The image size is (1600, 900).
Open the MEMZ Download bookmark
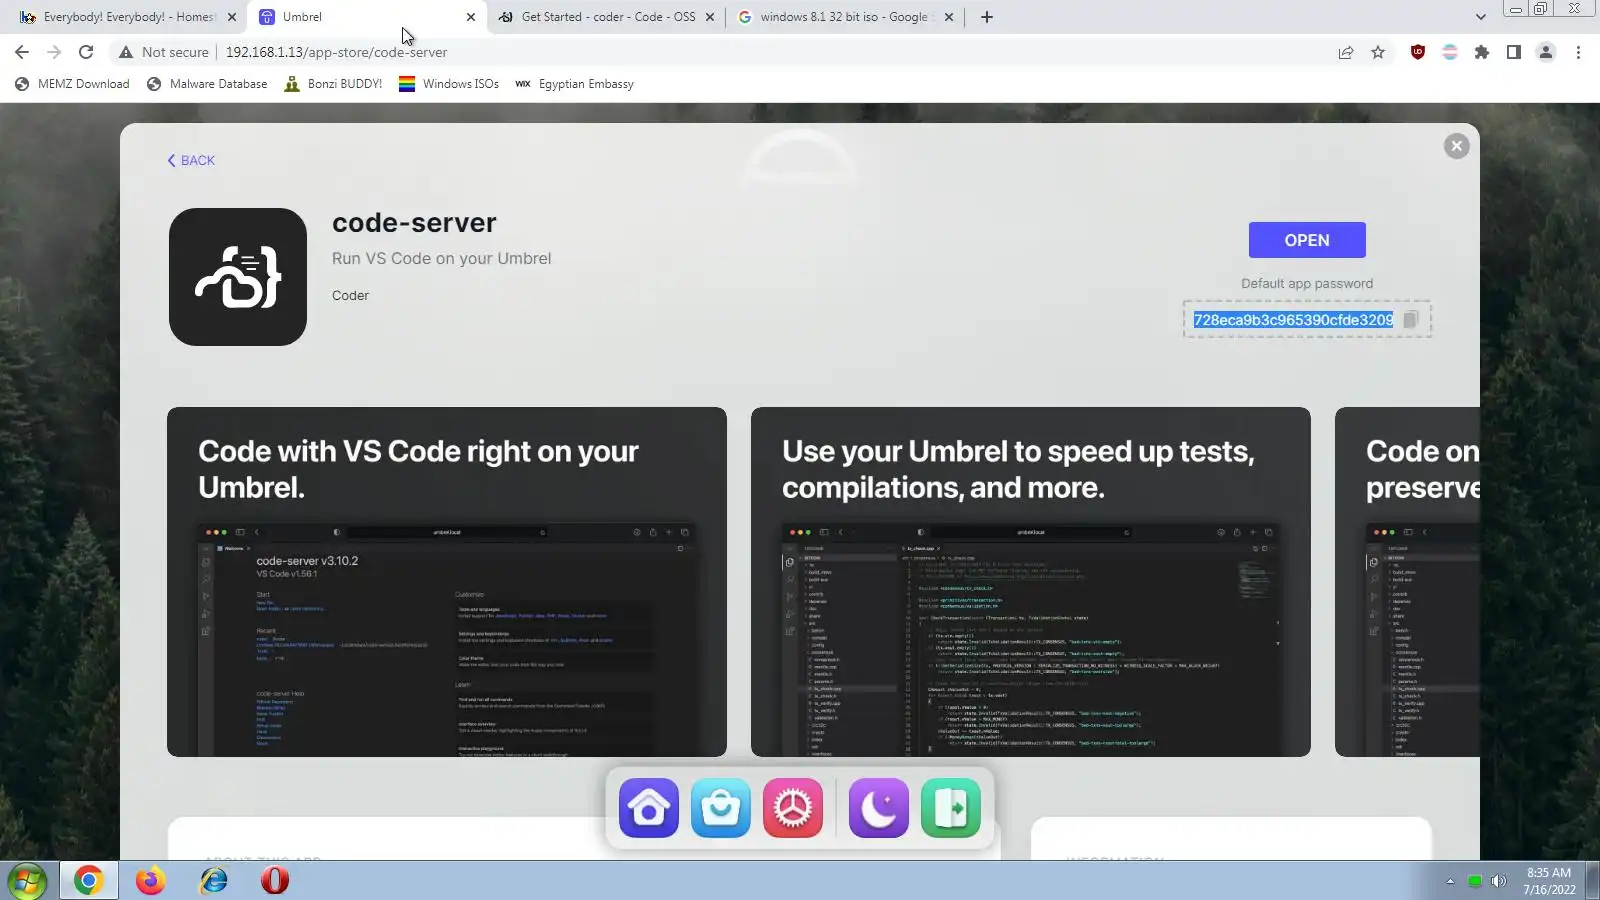72,84
